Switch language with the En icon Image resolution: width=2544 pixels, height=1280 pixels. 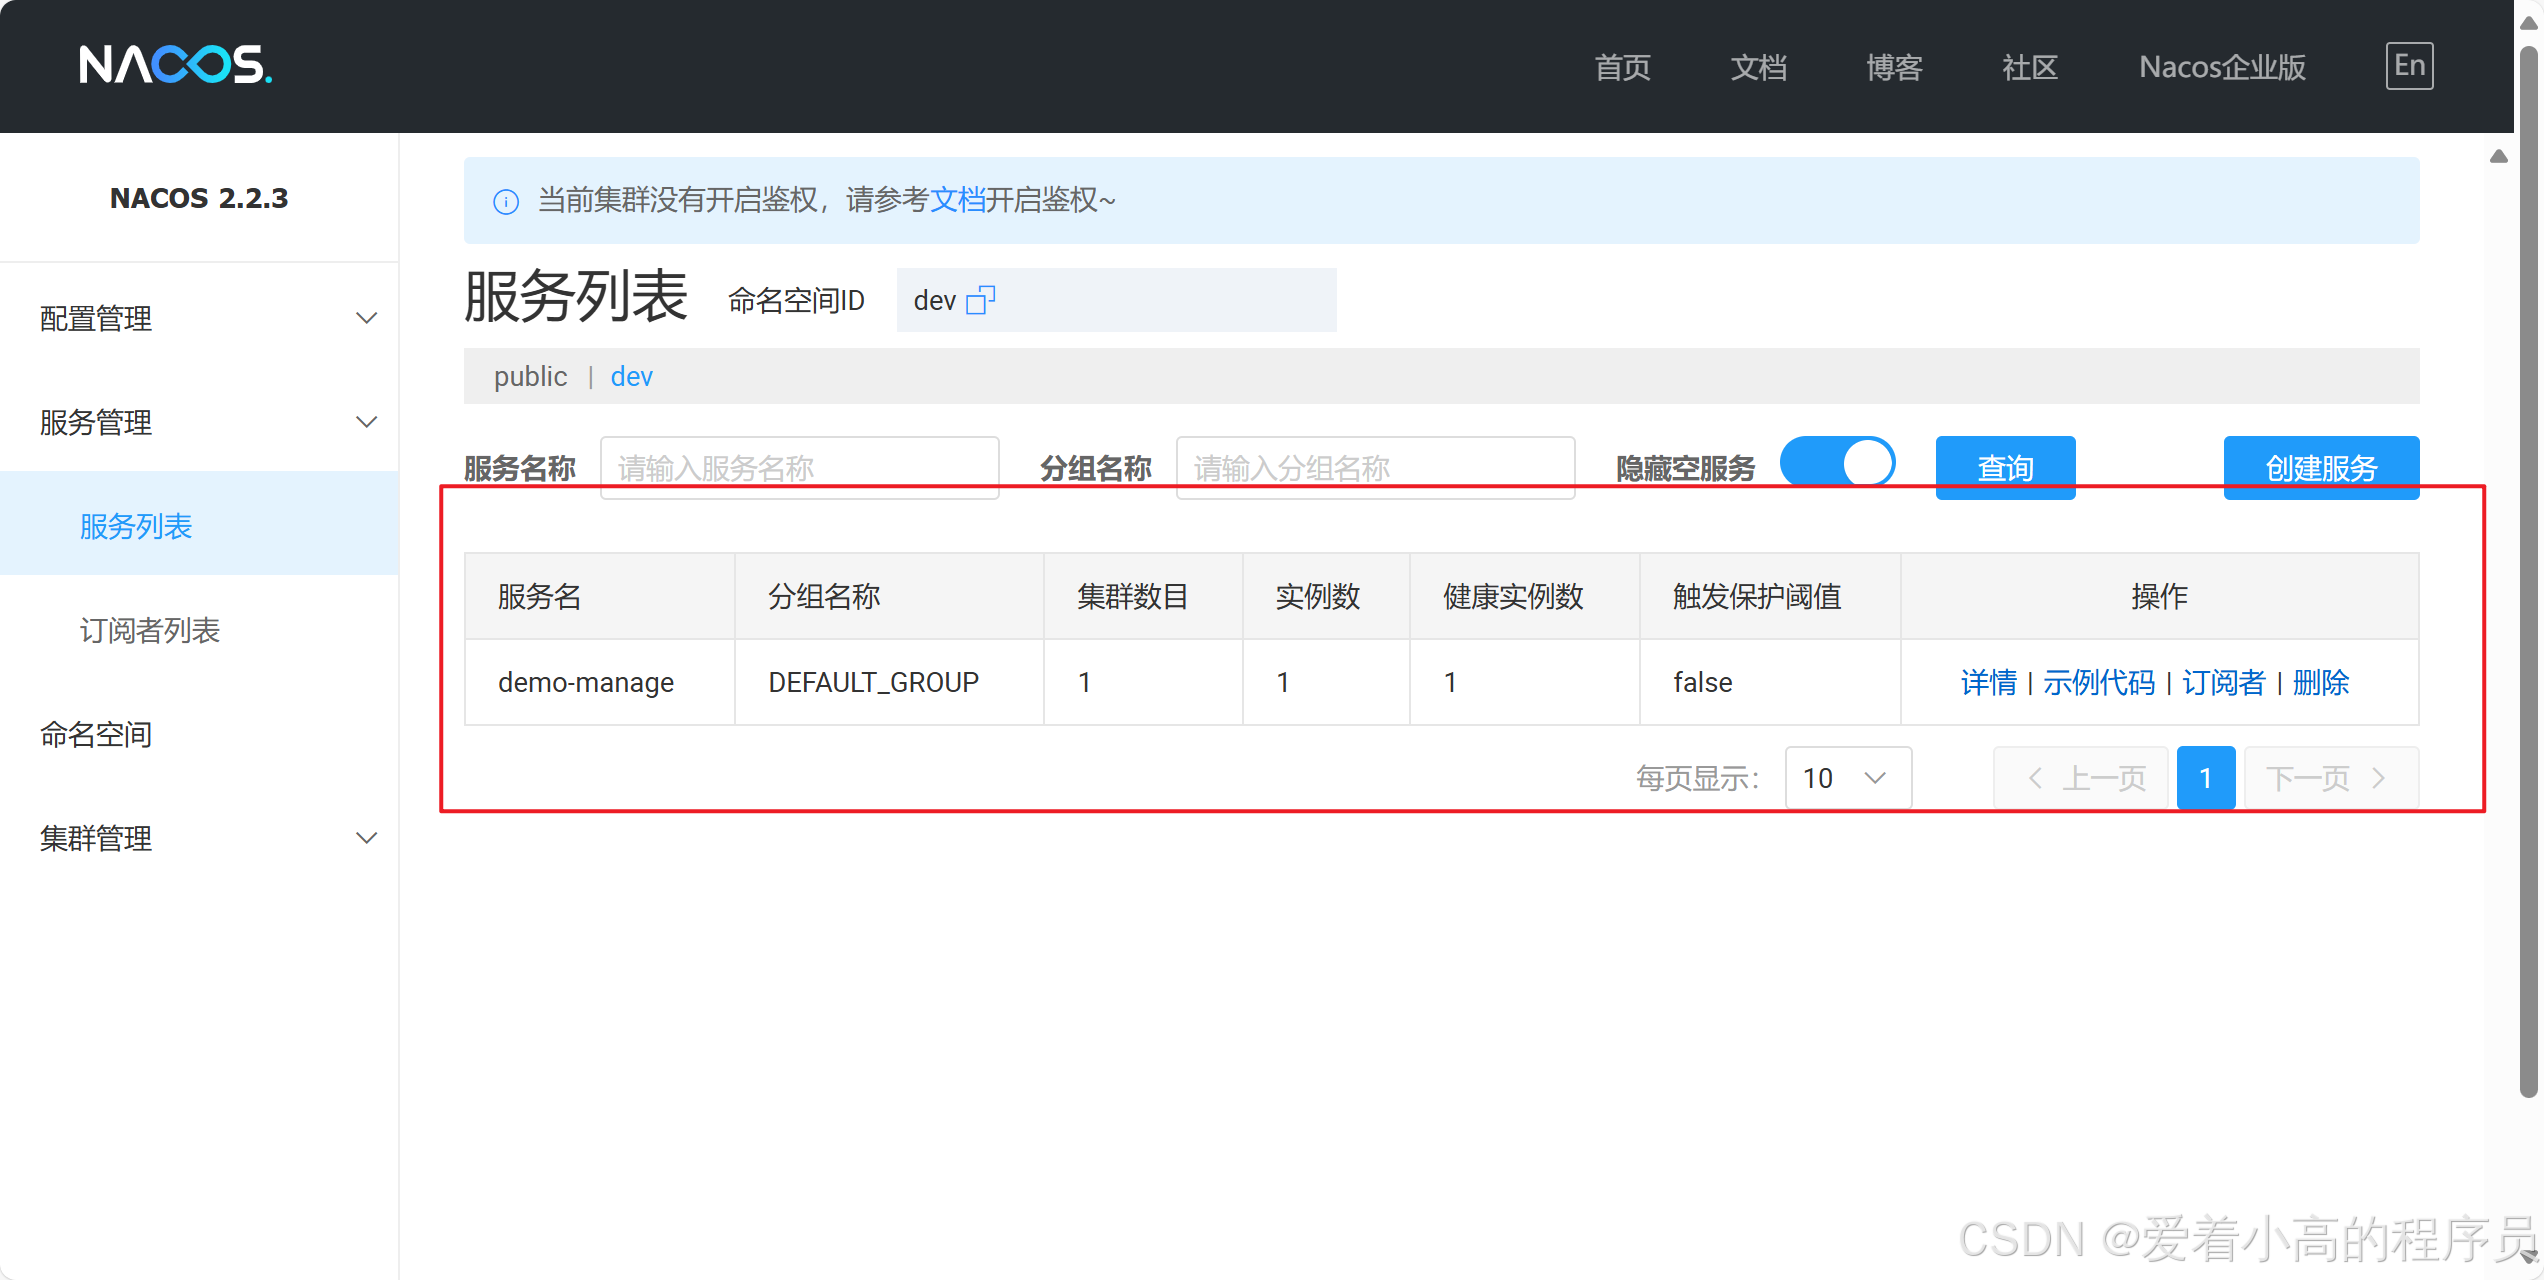(2409, 66)
